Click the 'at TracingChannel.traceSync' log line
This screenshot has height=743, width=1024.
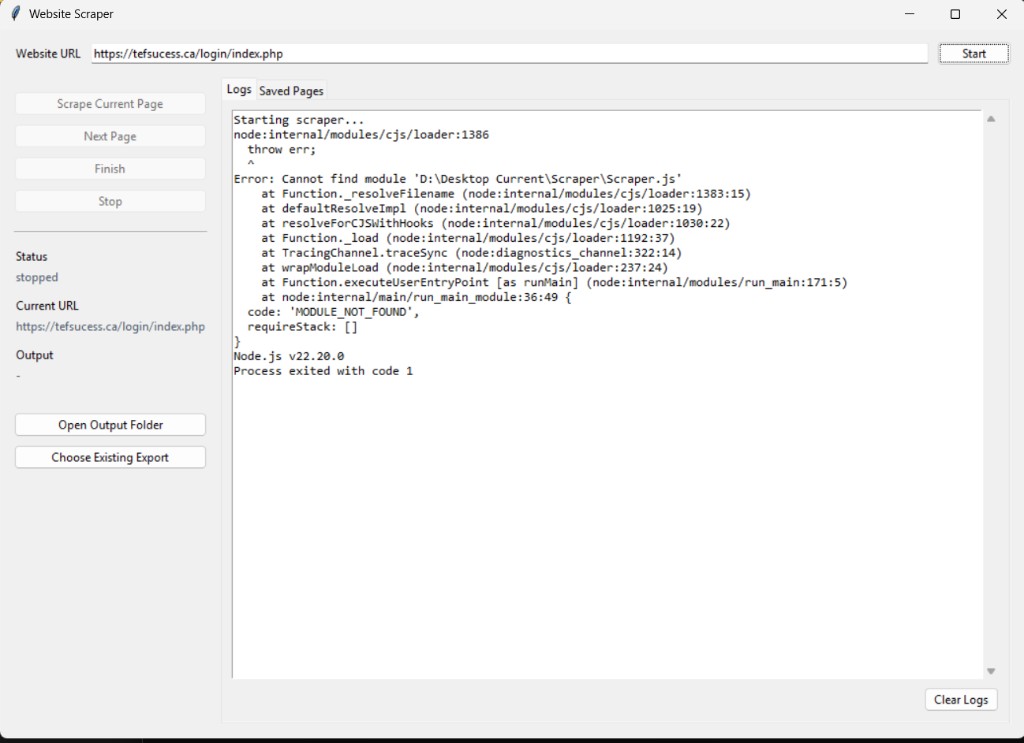[472, 253]
